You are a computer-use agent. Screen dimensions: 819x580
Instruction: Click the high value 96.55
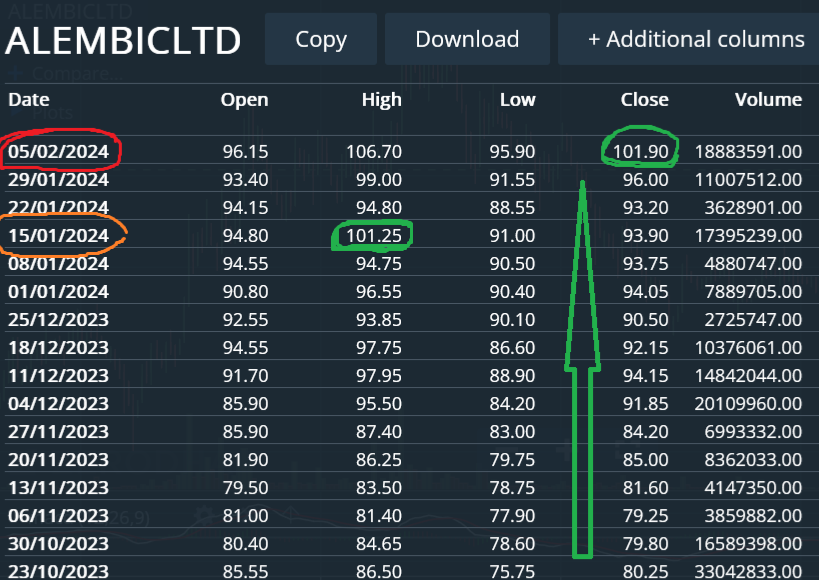(x=379, y=292)
